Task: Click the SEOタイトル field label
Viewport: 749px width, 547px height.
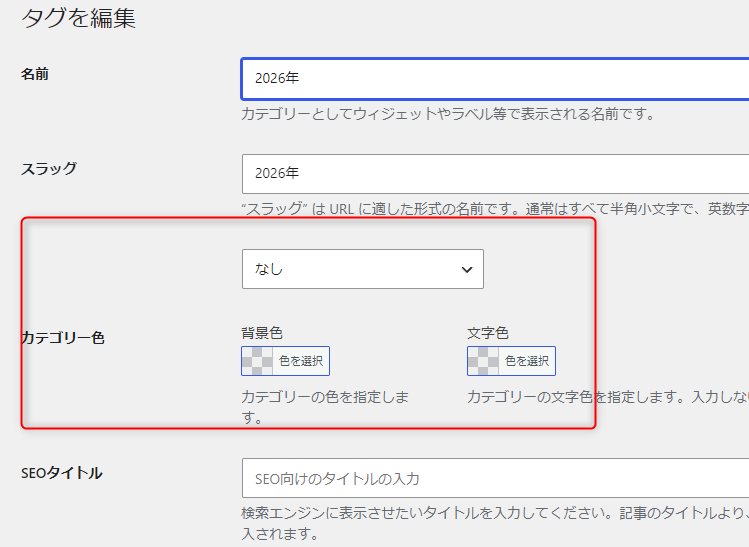Action: tap(61, 473)
